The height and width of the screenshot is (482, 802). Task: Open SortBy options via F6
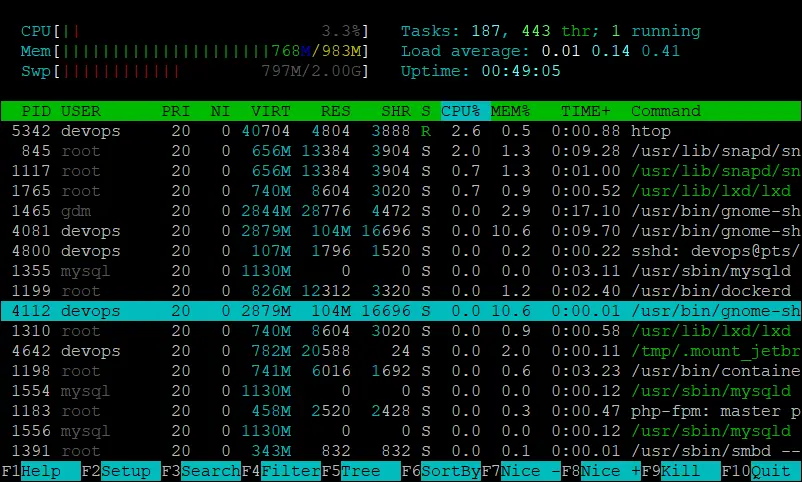point(441,471)
